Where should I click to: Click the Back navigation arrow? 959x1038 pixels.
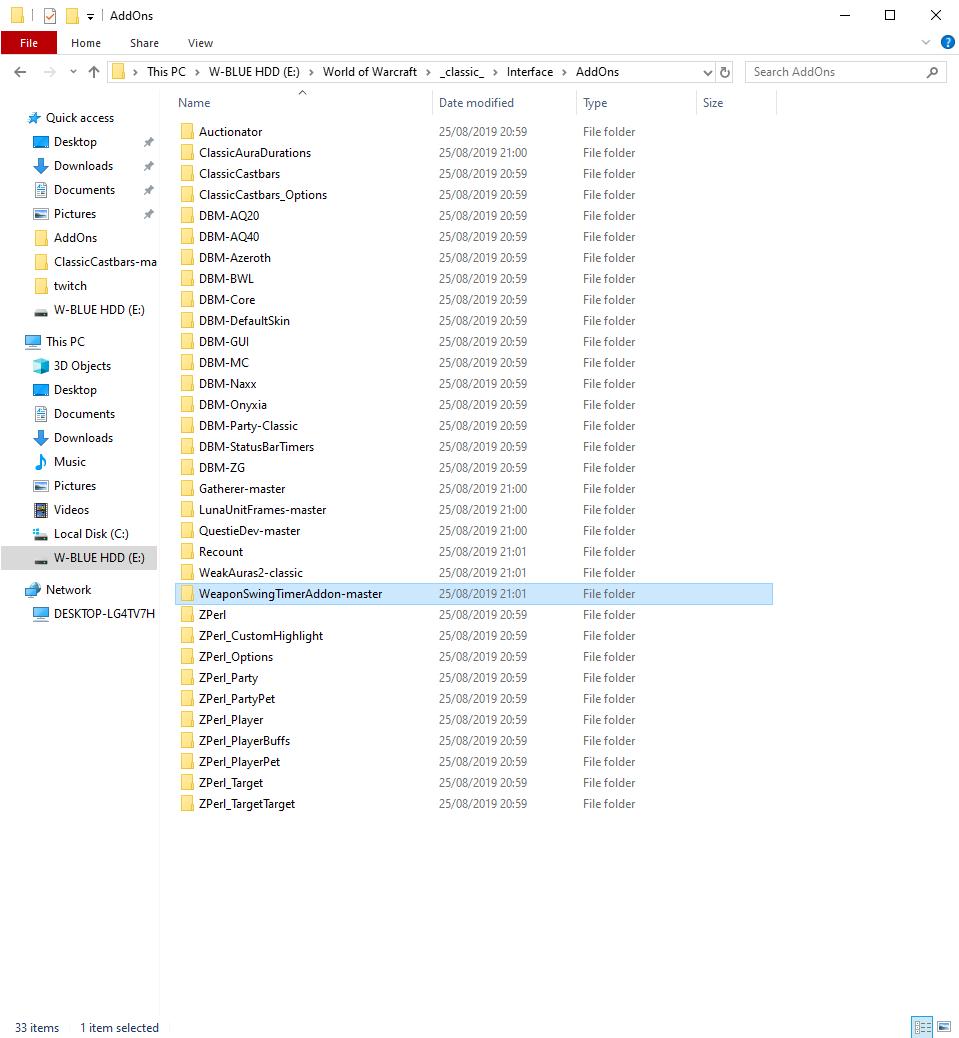(x=21, y=72)
